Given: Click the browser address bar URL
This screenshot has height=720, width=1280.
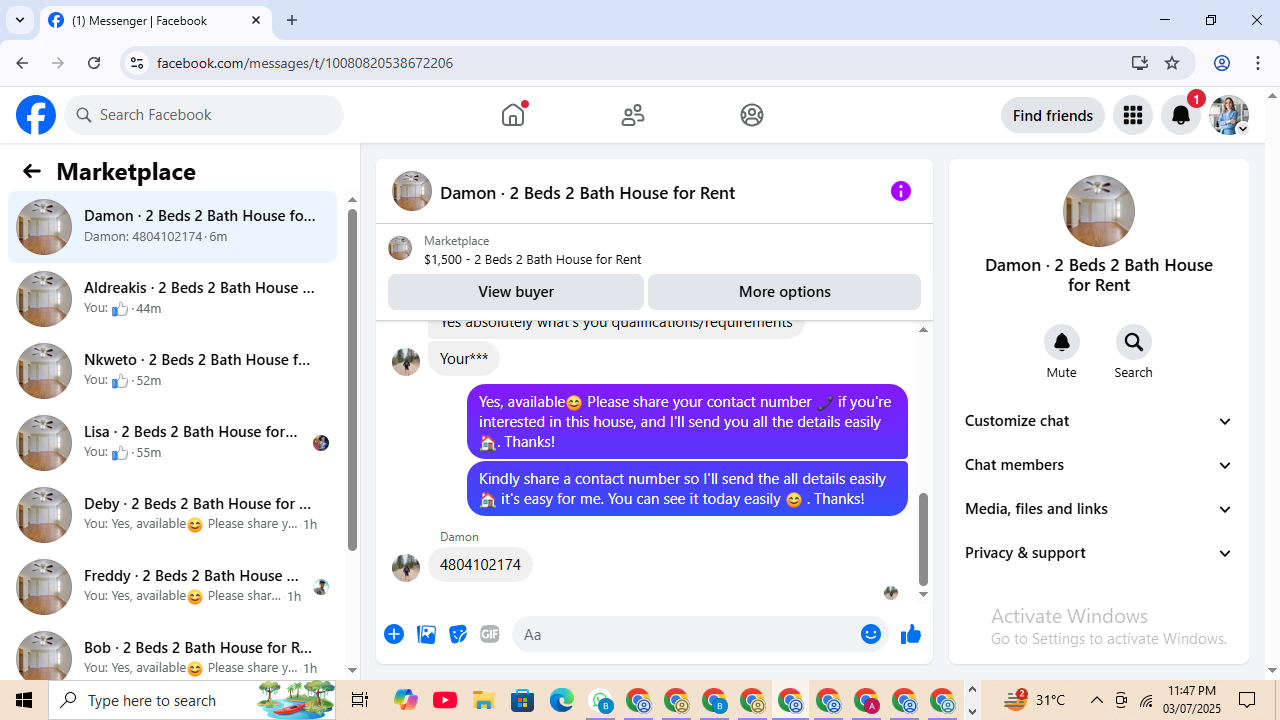Looking at the screenshot, I should tap(305, 63).
